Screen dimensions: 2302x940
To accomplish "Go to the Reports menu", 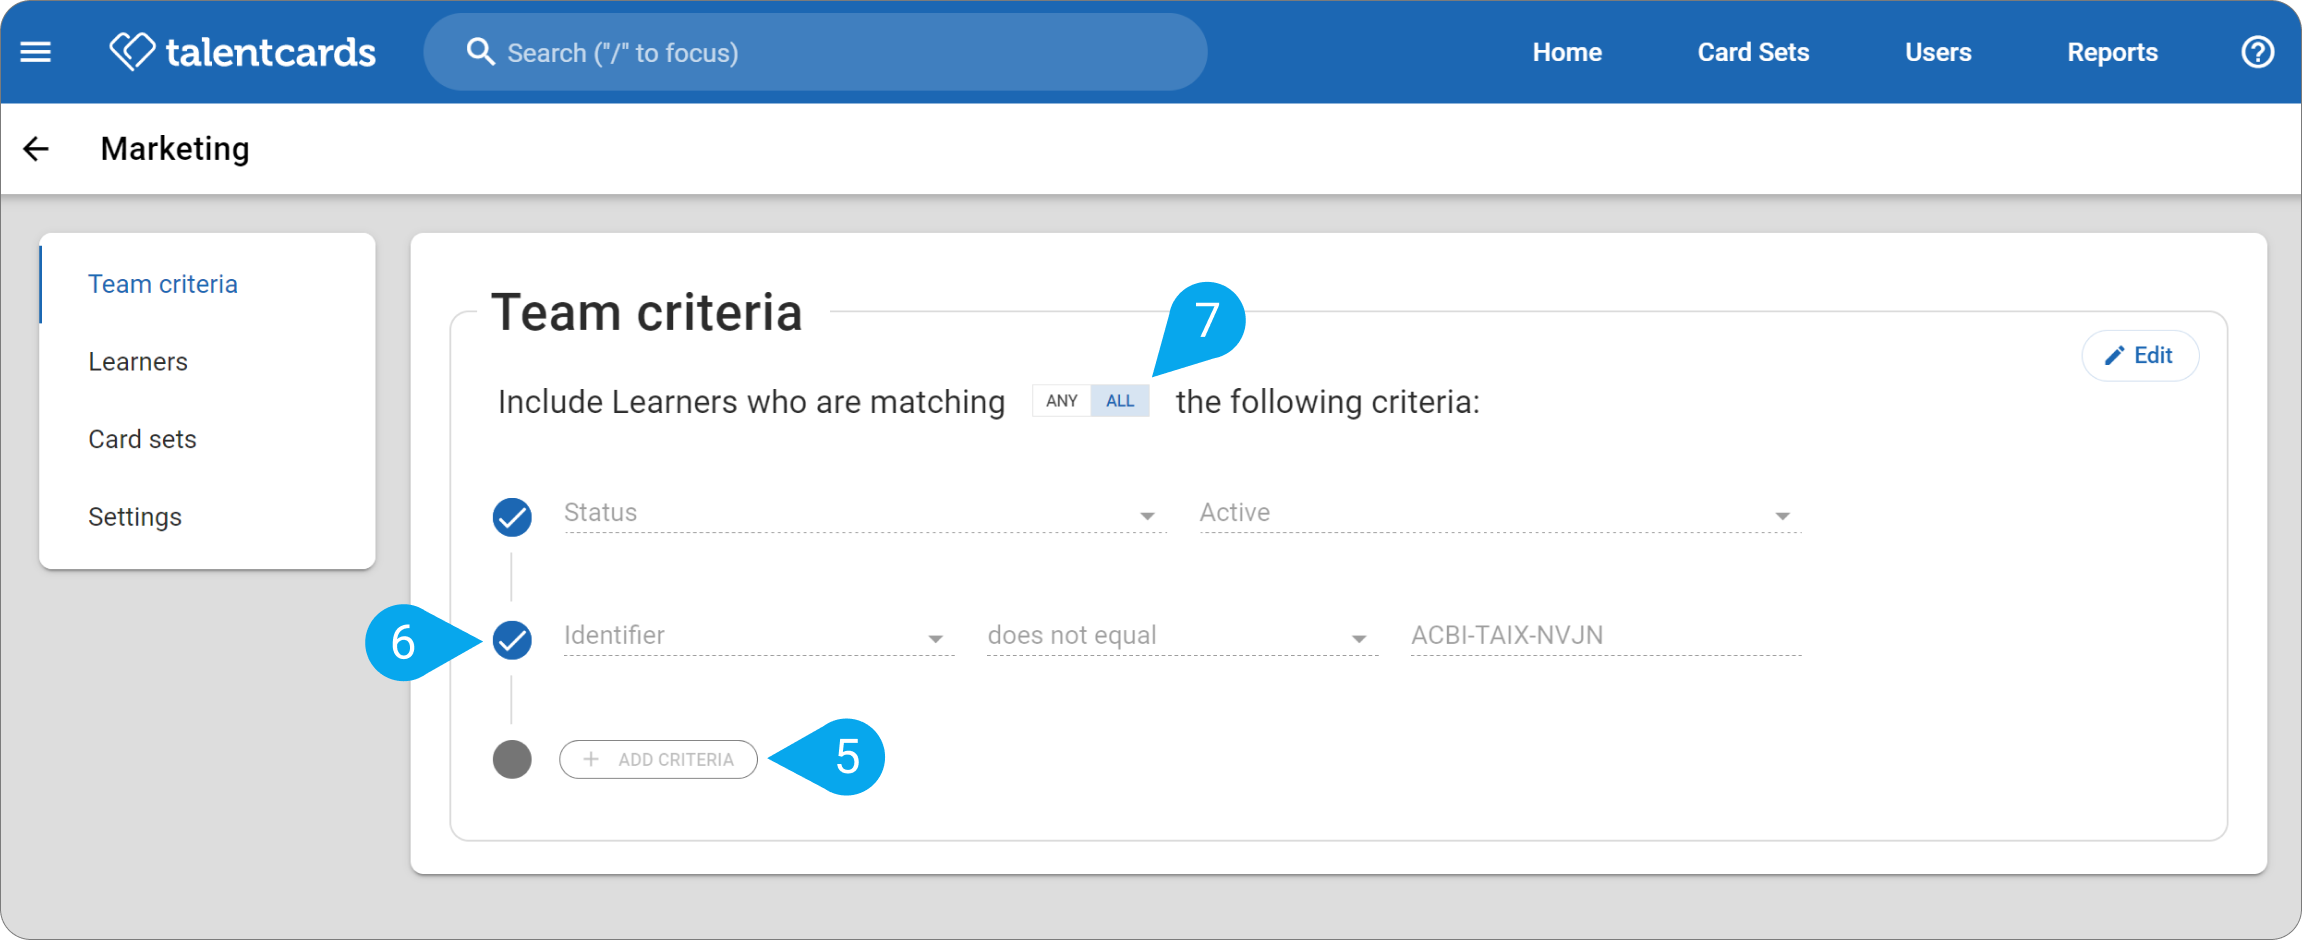I will tap(2112, 52).
